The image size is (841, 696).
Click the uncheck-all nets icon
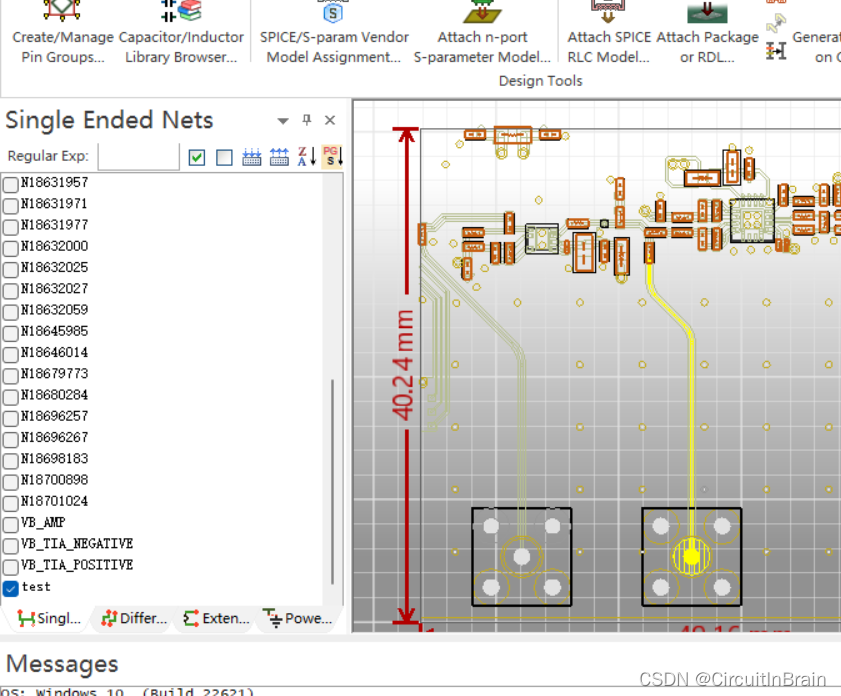(224, 157)
